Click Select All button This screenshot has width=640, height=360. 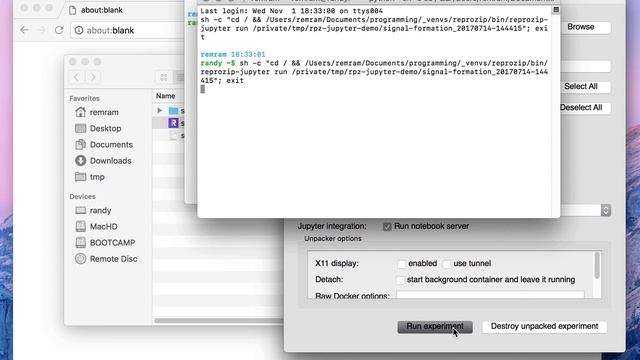point(580,87)
